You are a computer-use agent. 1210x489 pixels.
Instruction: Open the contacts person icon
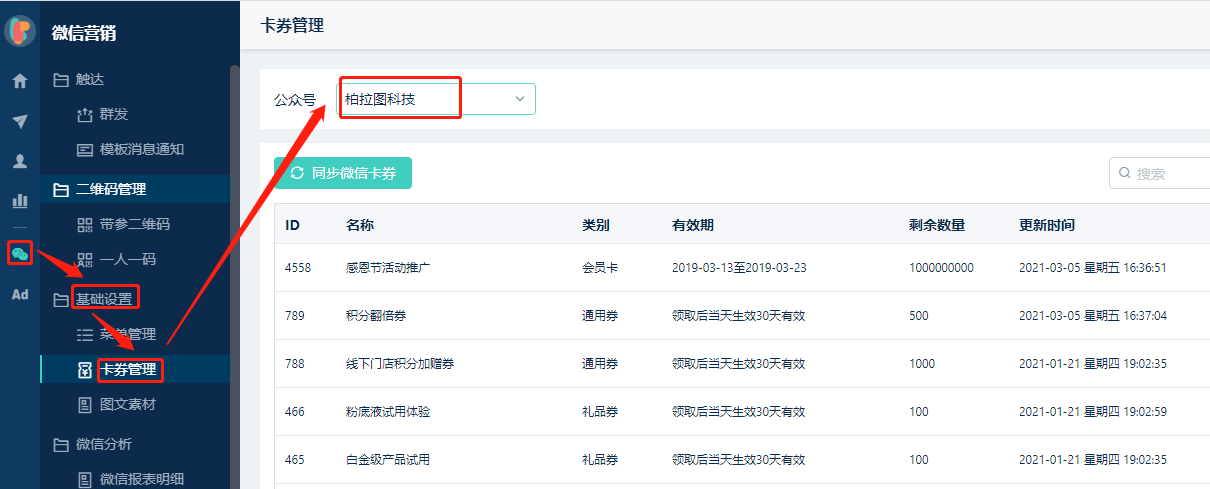[x=19, y=161]
